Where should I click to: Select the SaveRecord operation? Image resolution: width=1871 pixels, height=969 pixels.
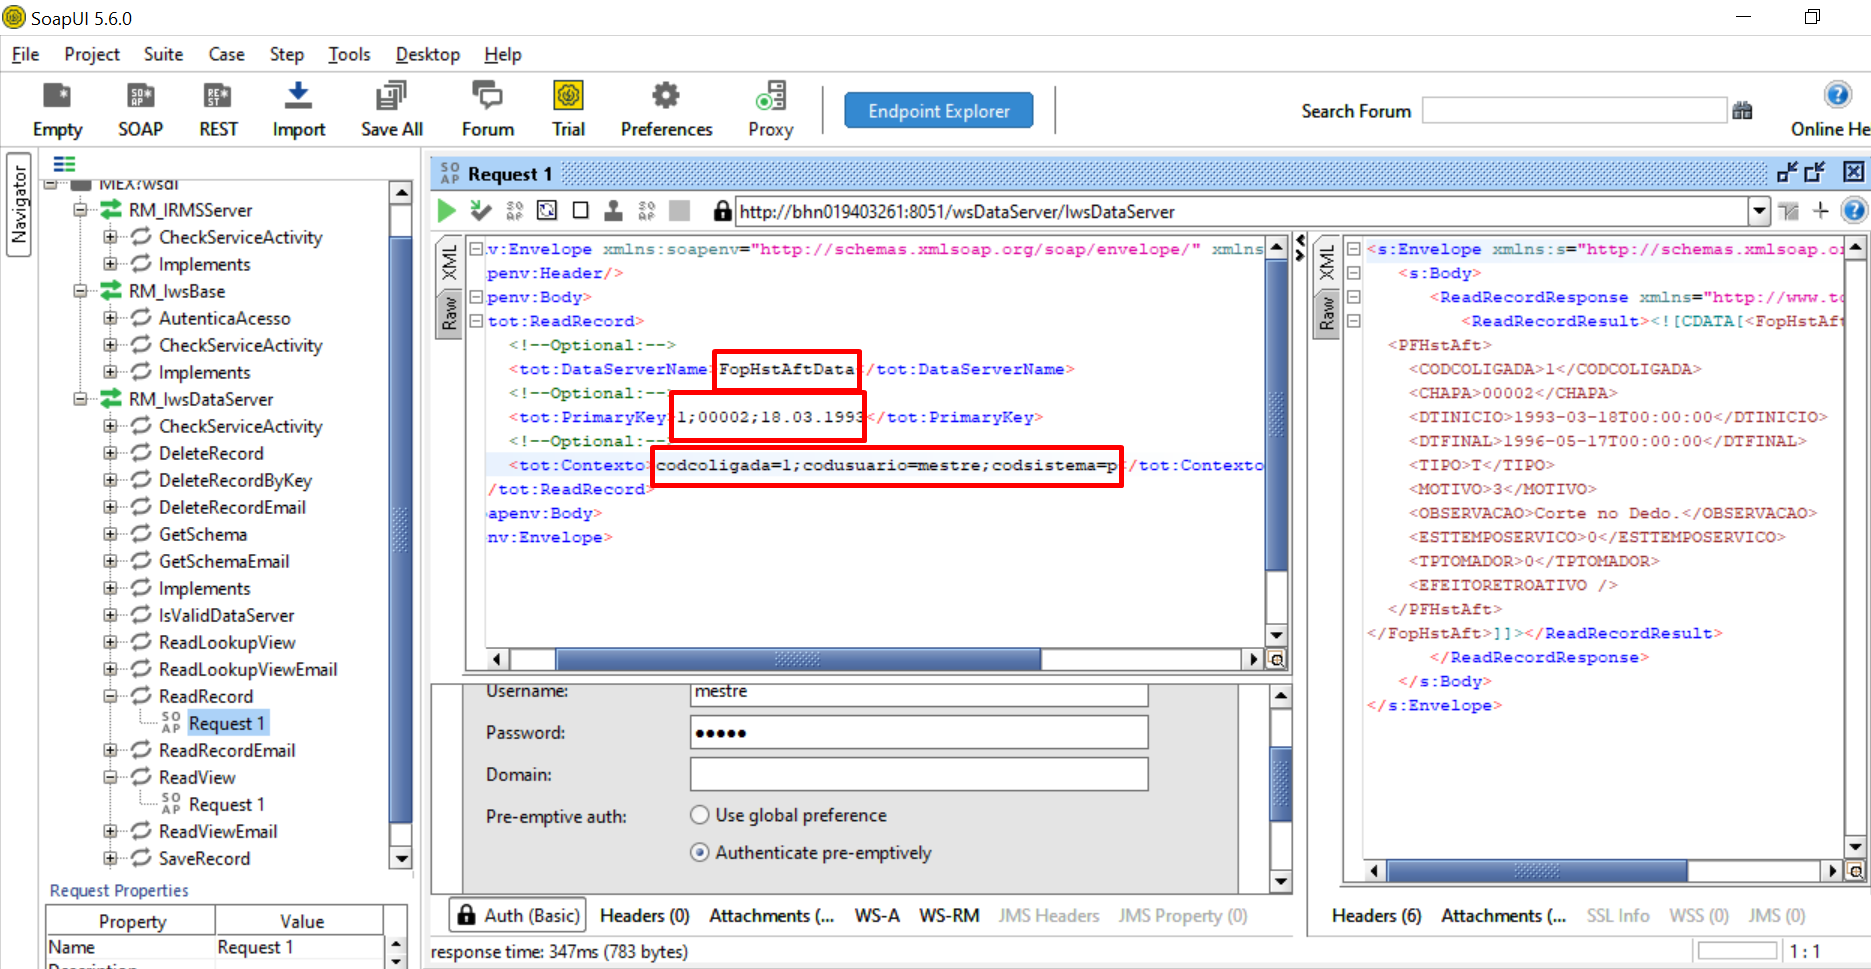tap(204, 858)
